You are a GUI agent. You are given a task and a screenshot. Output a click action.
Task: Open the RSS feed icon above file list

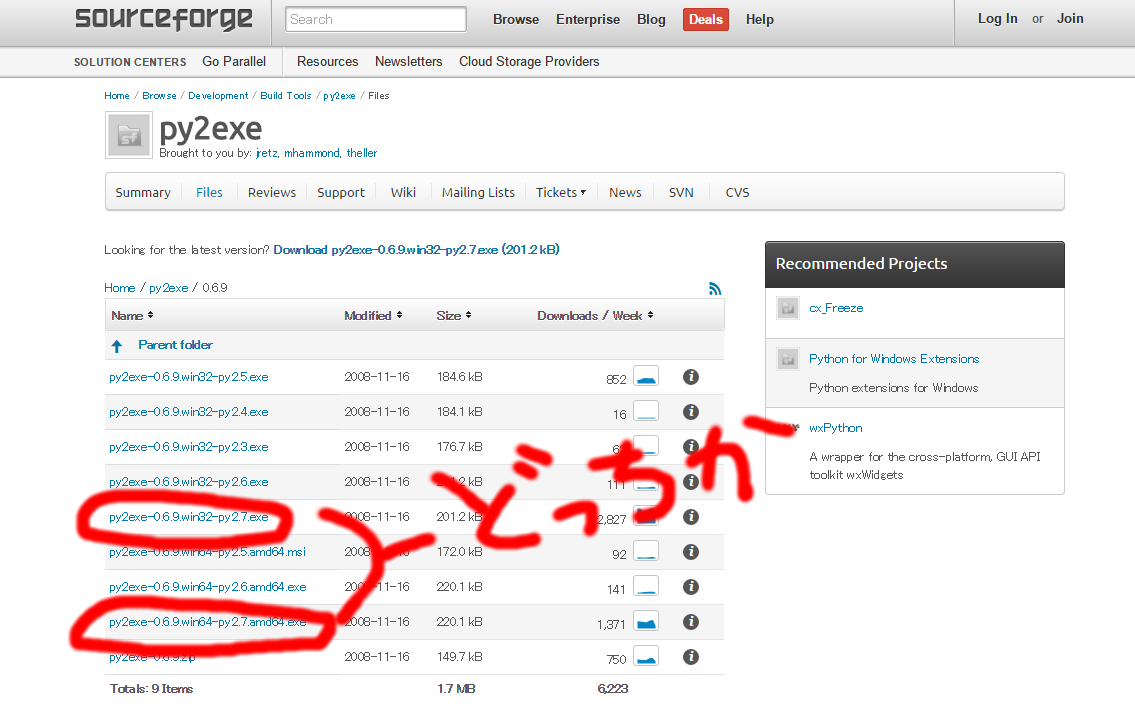[x=715, y=288]
